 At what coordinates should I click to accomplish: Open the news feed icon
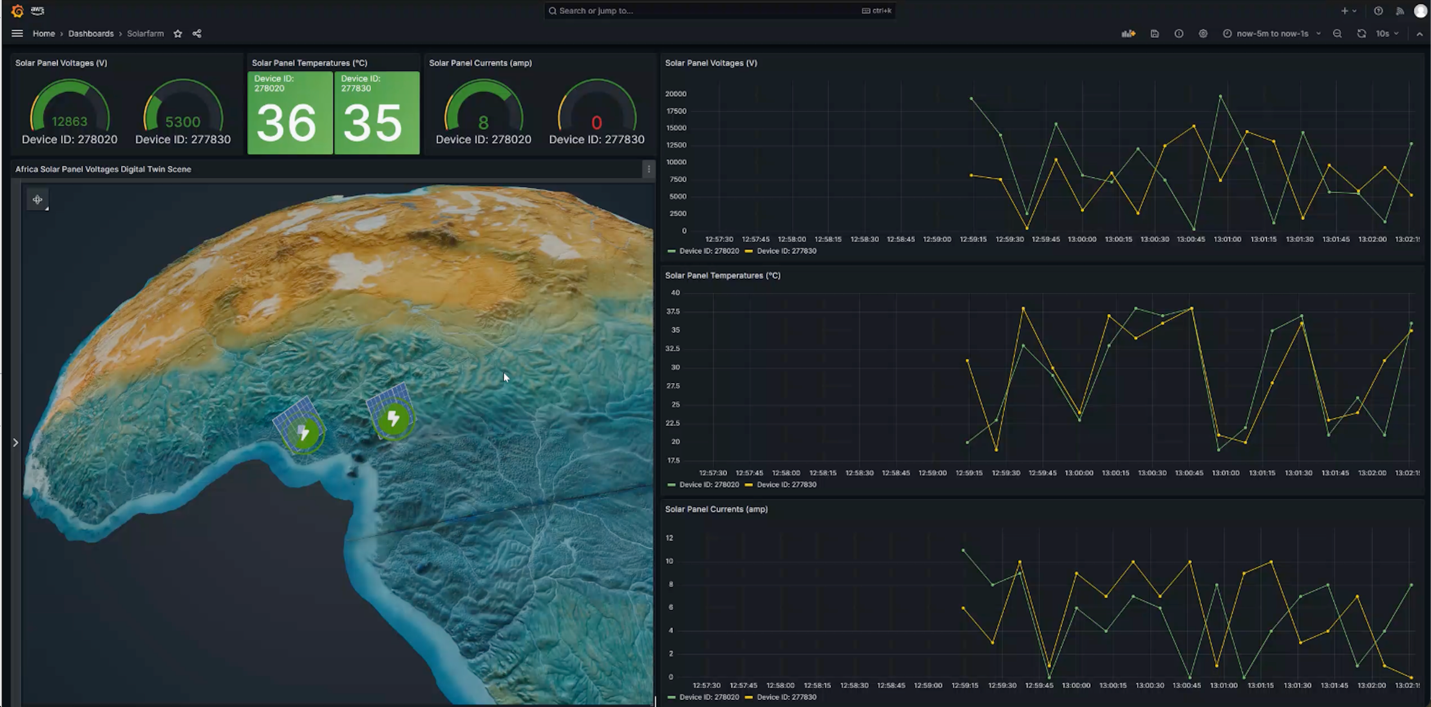point(1399,11)
